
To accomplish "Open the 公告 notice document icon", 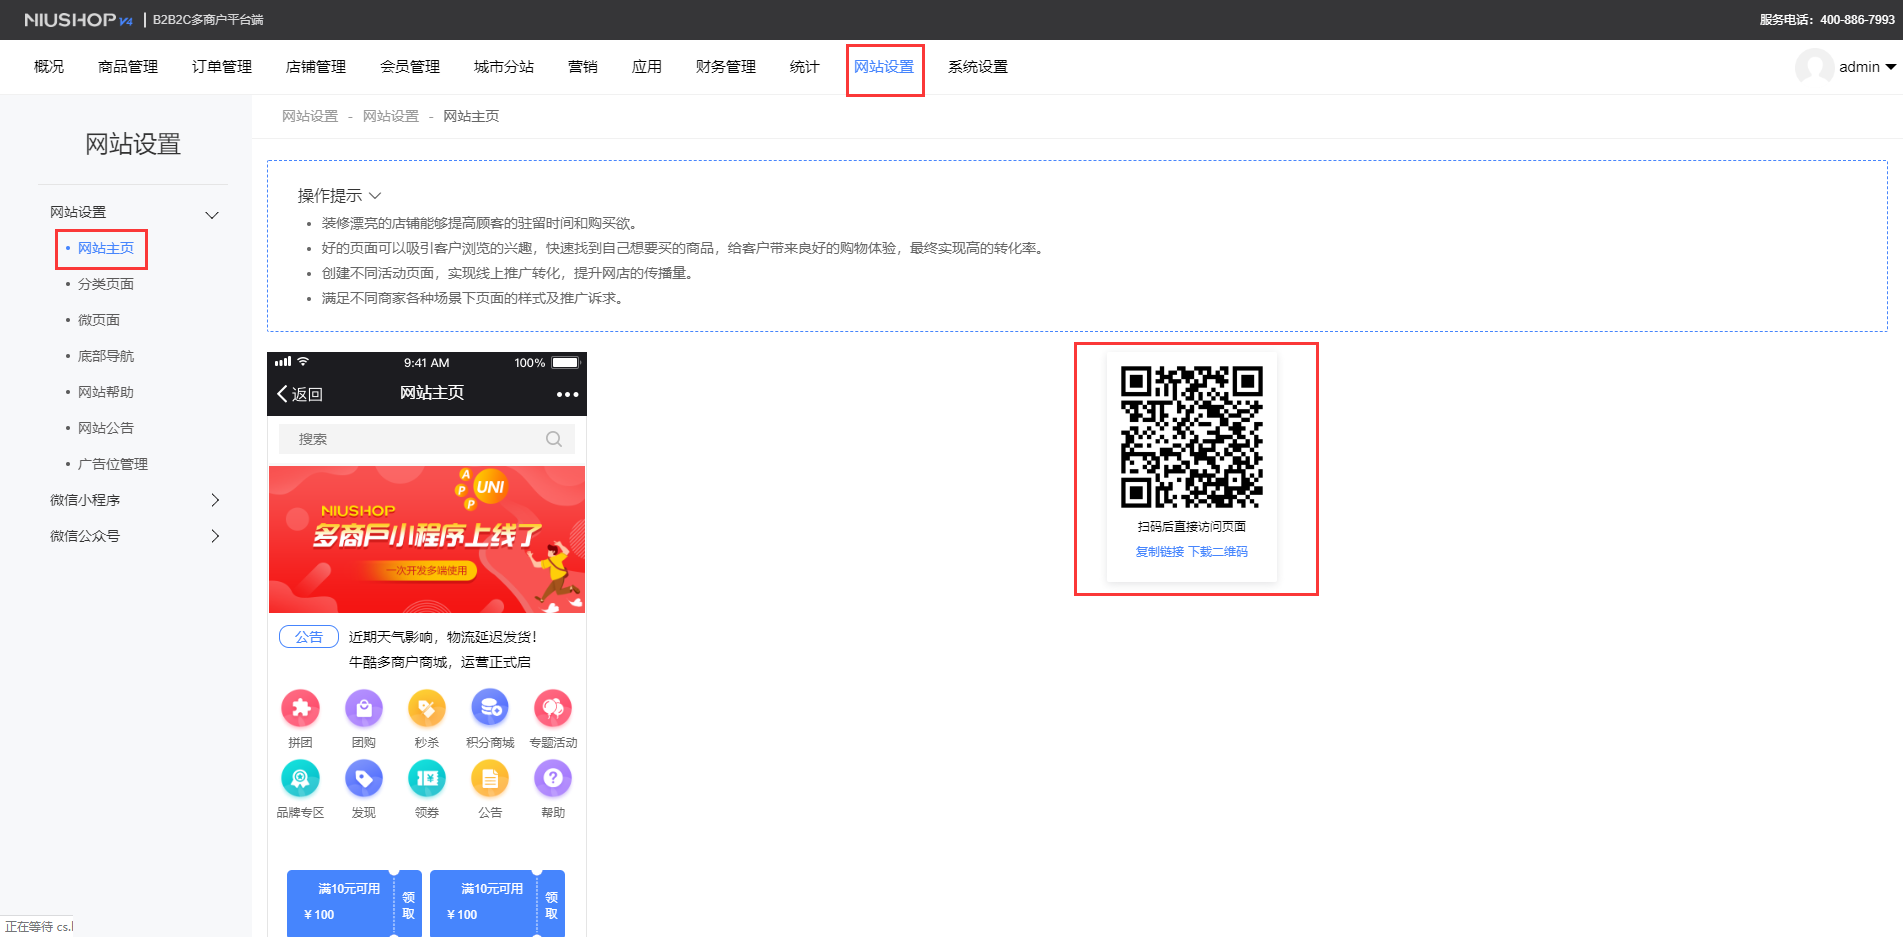I will [x=490, y=779].
